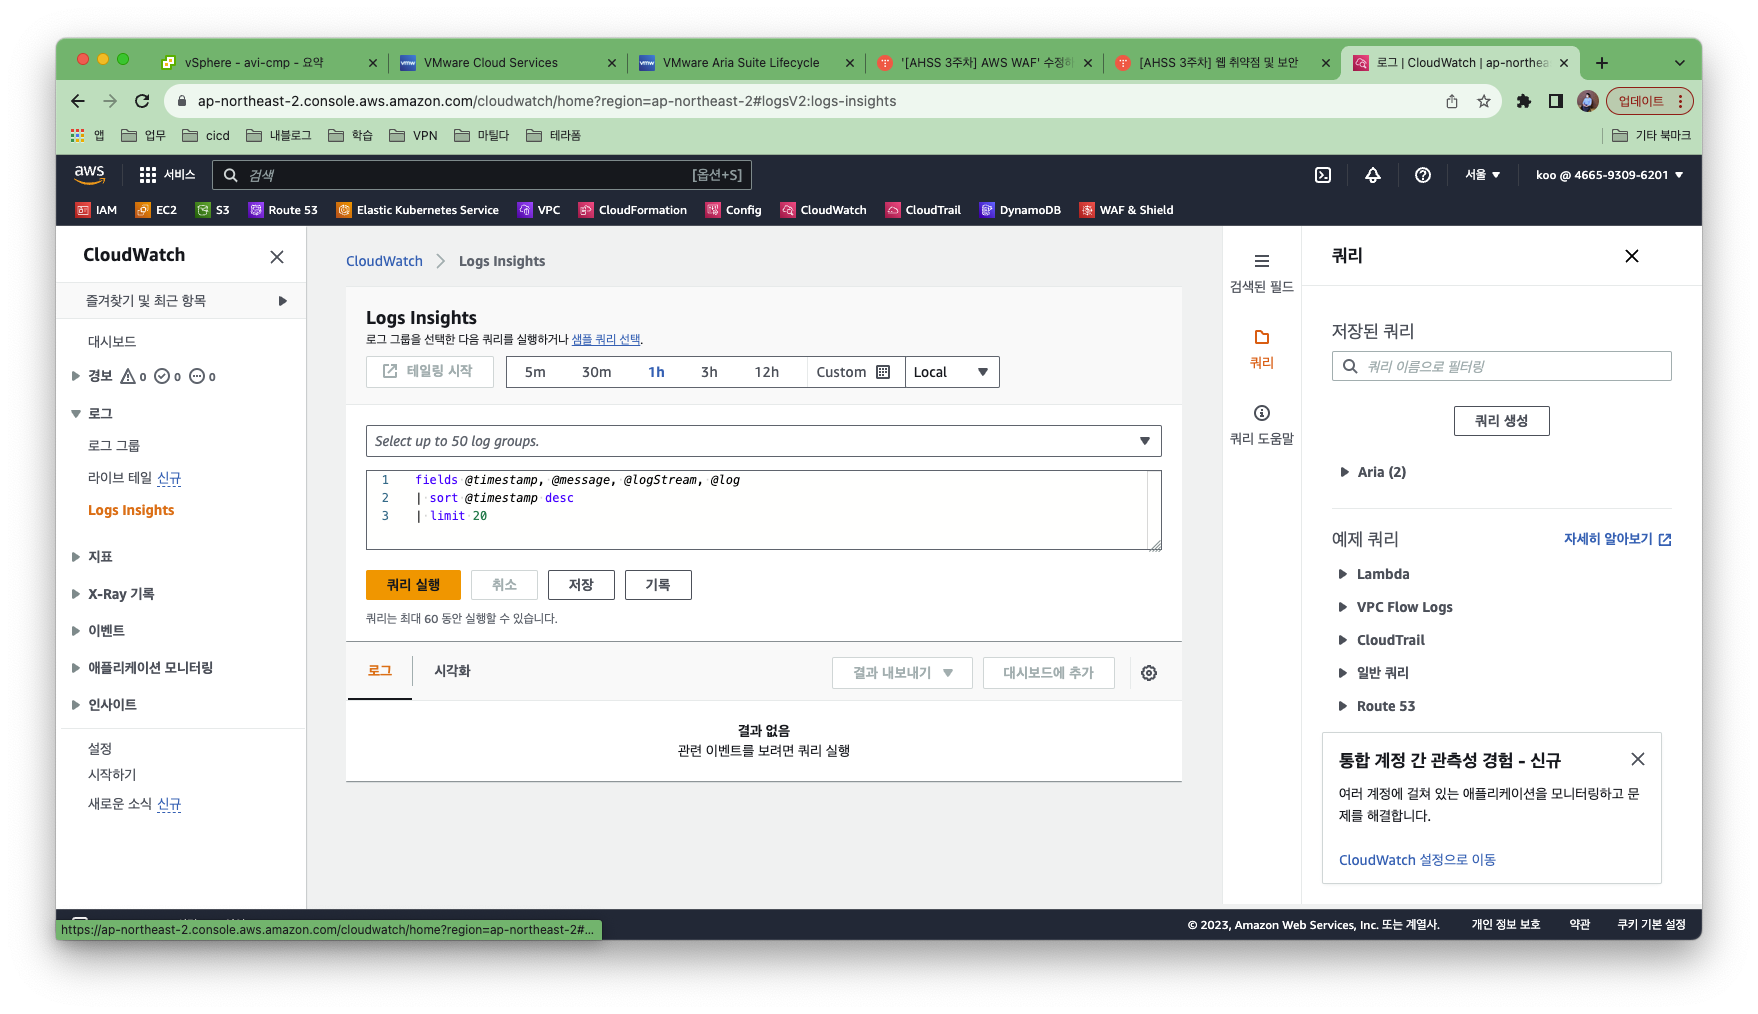Image resolution: width=1758 pixels, height=1014 pixels.
Task: Collapse the logs section in sidebar
Action: point(76,413)
